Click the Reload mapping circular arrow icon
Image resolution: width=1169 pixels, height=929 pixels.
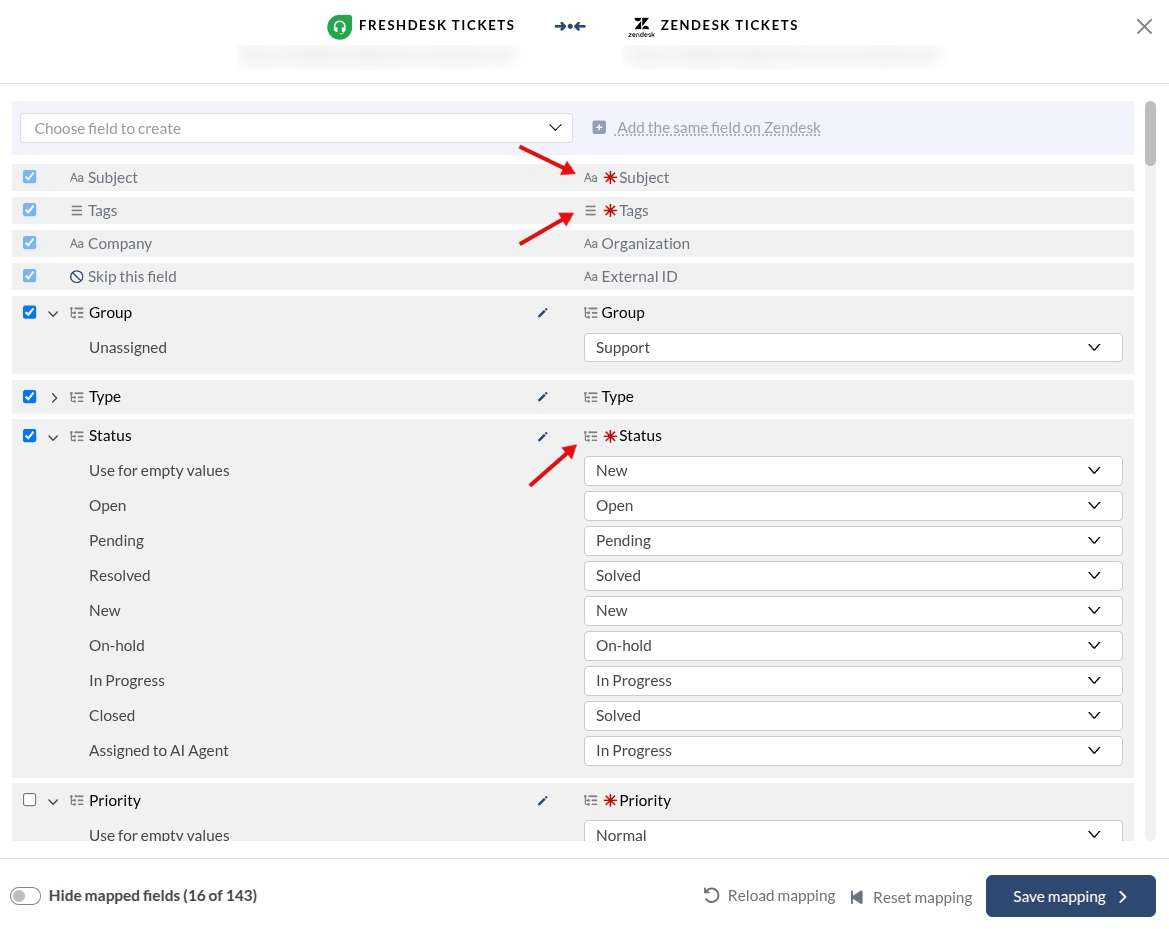tap(711, 895)
